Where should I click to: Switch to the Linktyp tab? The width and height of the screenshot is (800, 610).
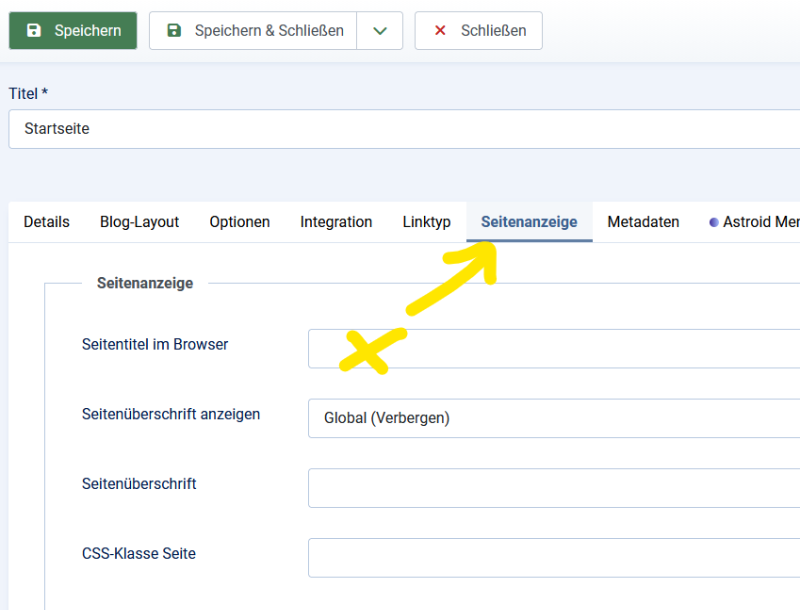427,222
